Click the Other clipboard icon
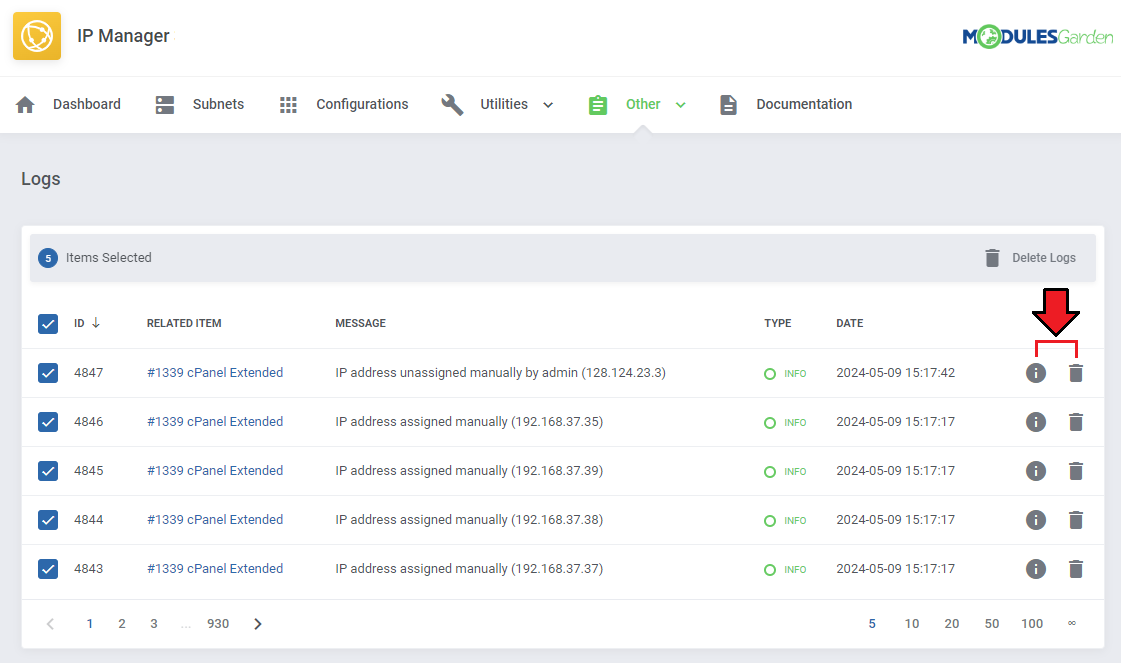1121x663 pixels. tap(598, 104)
